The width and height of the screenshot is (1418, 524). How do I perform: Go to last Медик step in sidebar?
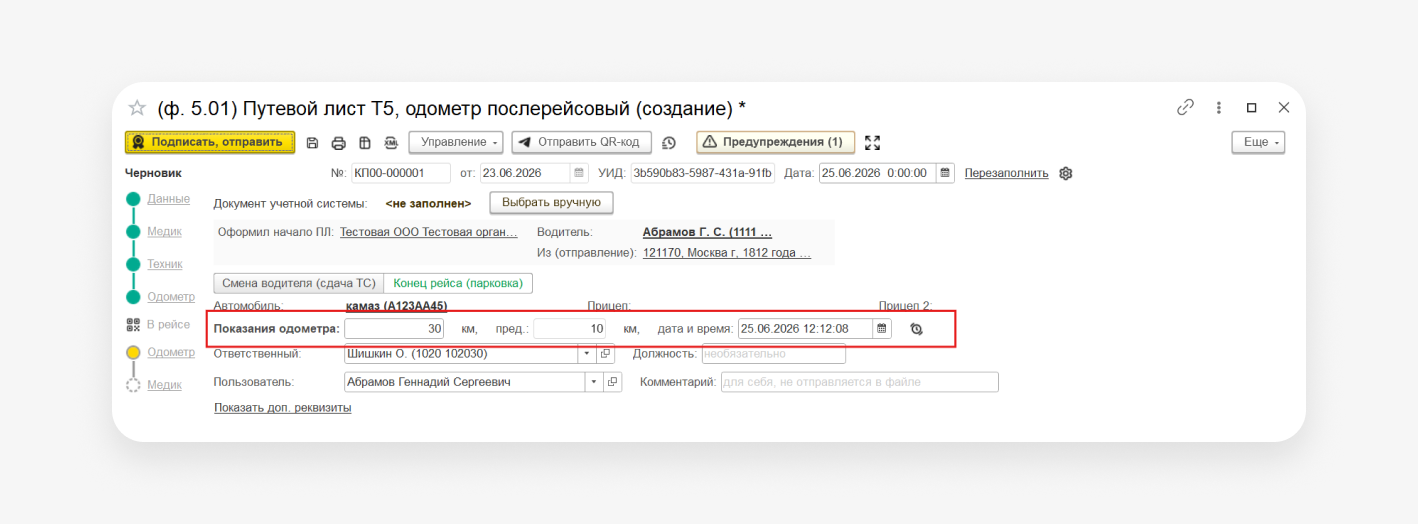pos(164,385)
